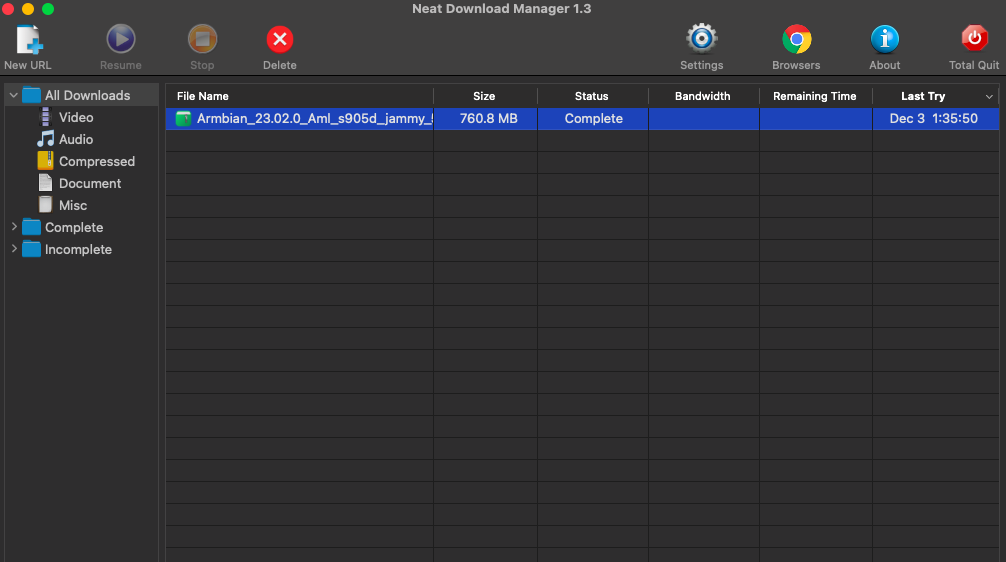This screenshot has width=1006, height=562.
Task: Click the red Delete icon
Action: click(280, 40)
